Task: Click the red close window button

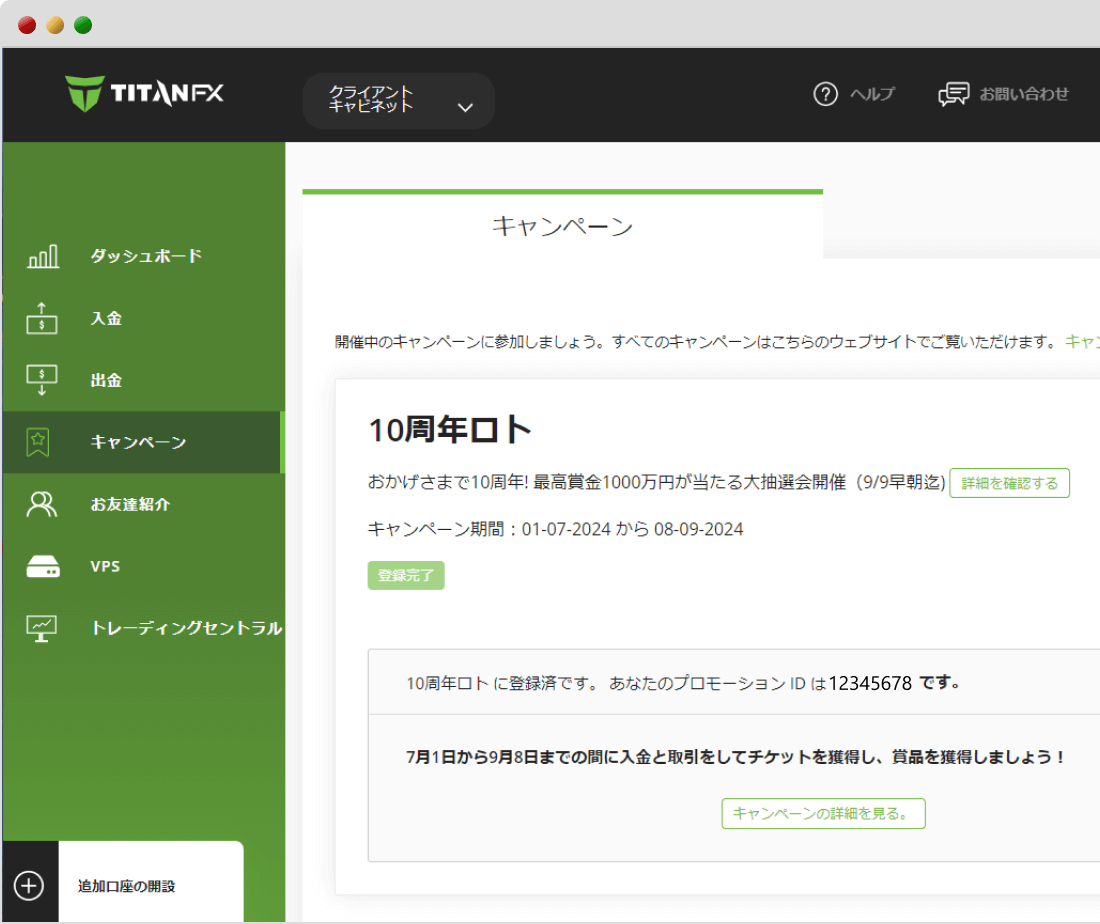Action: 27,25
